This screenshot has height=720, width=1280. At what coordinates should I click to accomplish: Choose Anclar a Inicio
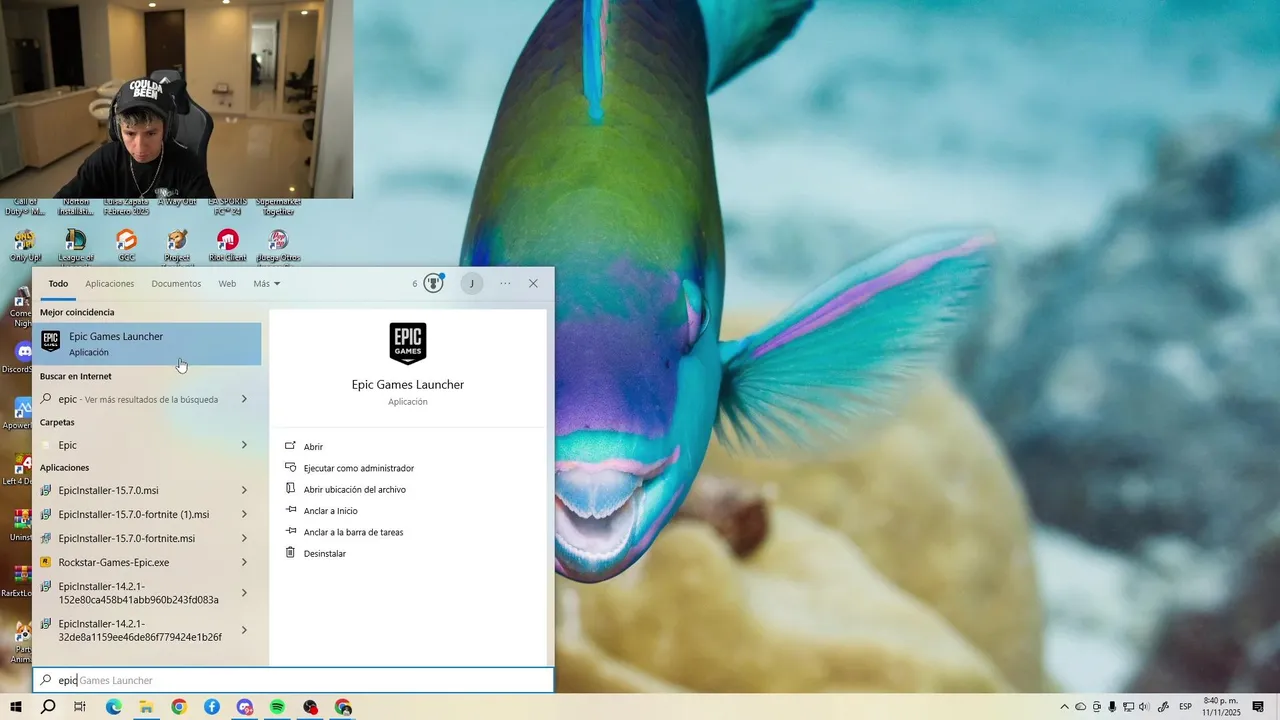(x=330, y=511)
